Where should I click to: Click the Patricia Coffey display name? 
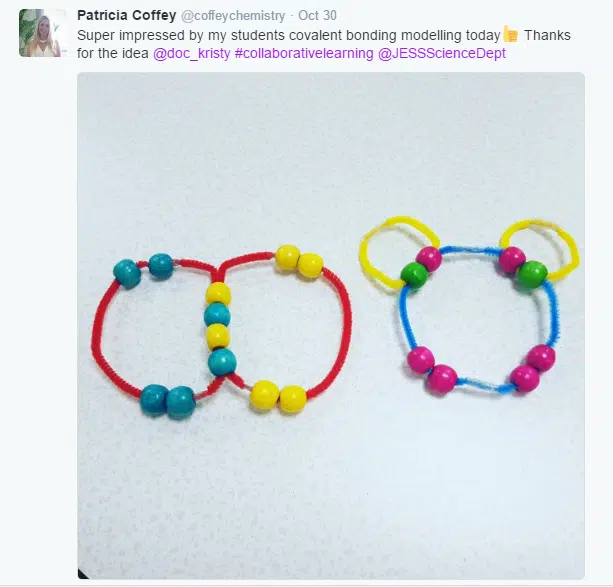(127, 16)
